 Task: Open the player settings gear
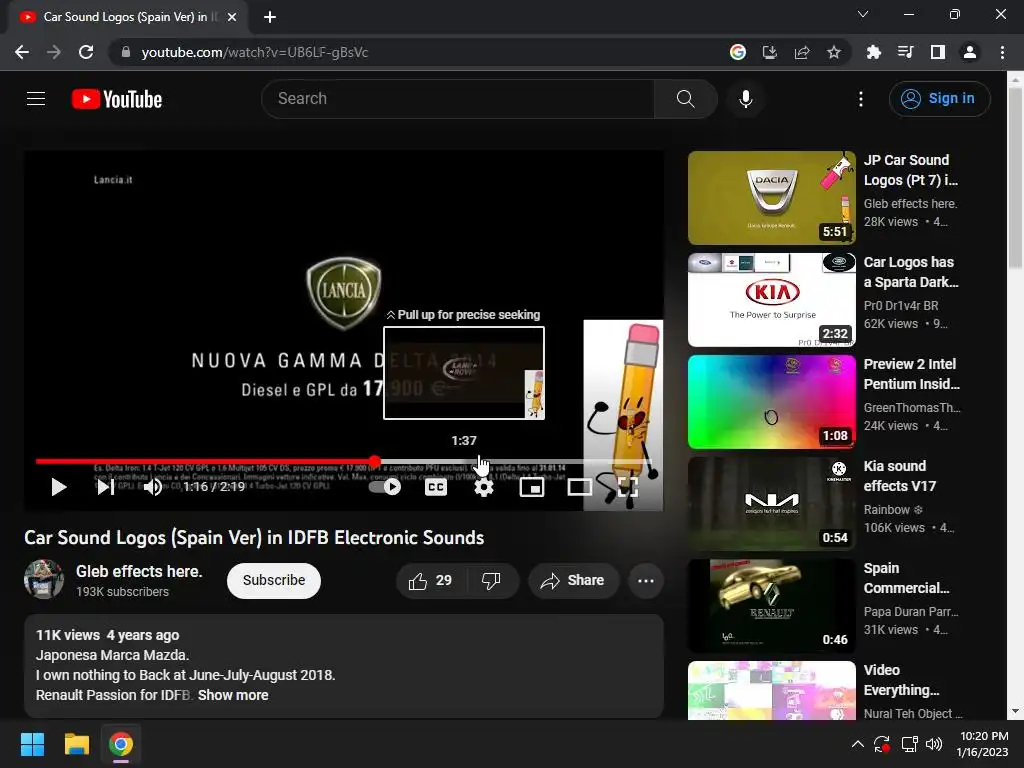pyautogui.click(x=483, y=487)
